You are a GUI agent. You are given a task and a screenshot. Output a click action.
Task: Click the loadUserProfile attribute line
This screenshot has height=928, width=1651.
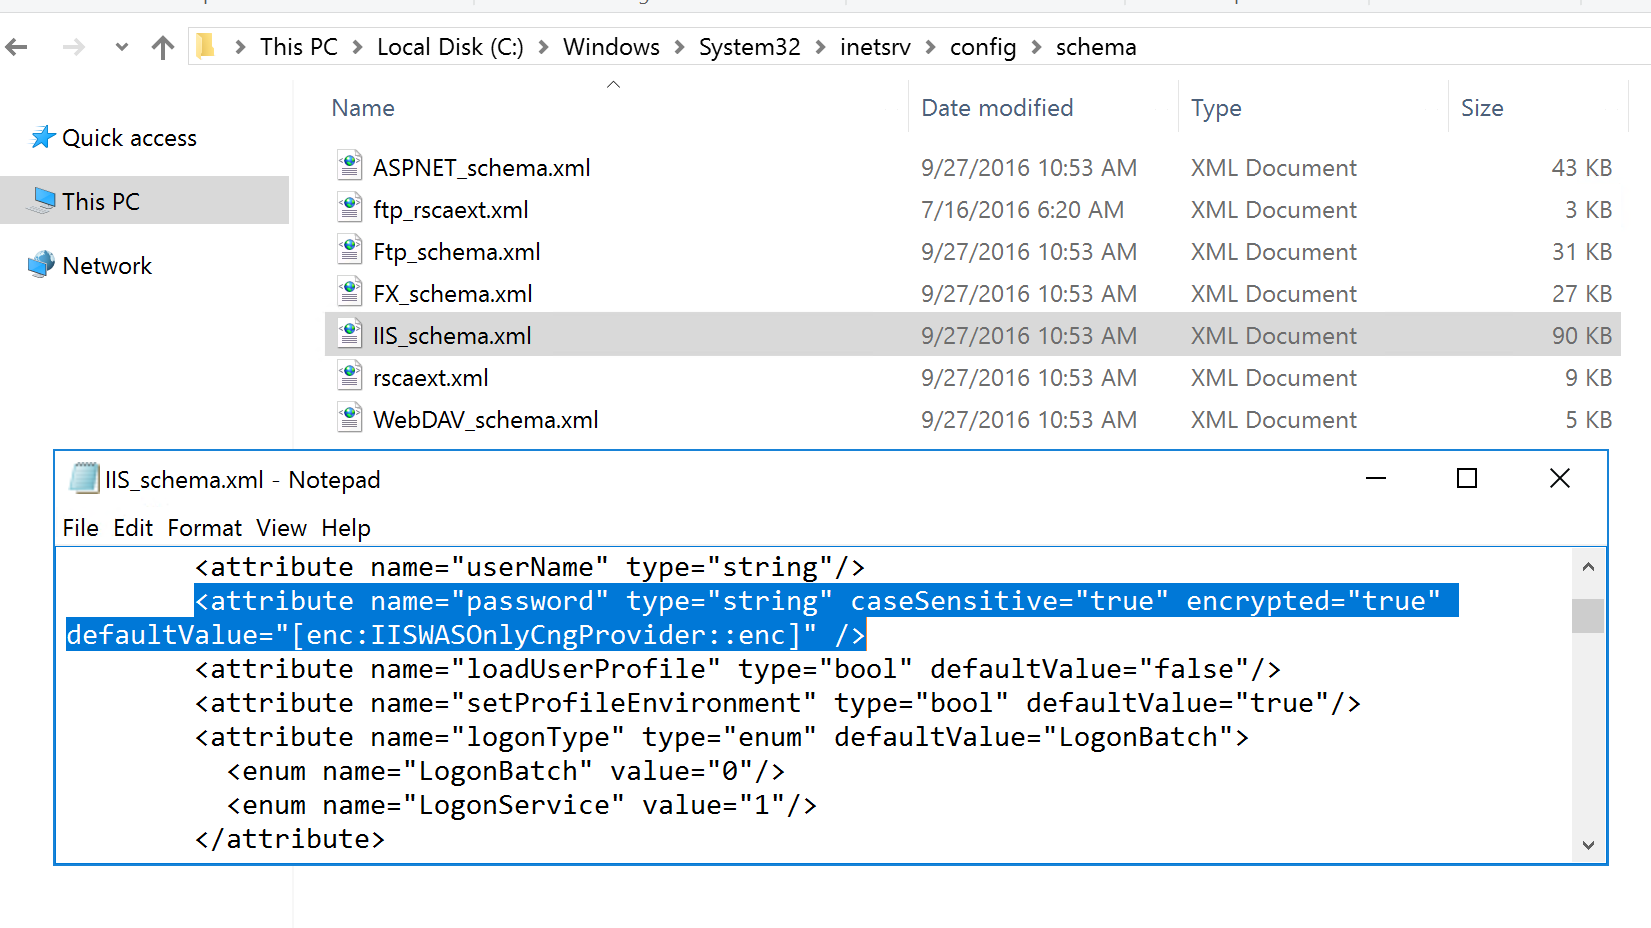point(738,669)
